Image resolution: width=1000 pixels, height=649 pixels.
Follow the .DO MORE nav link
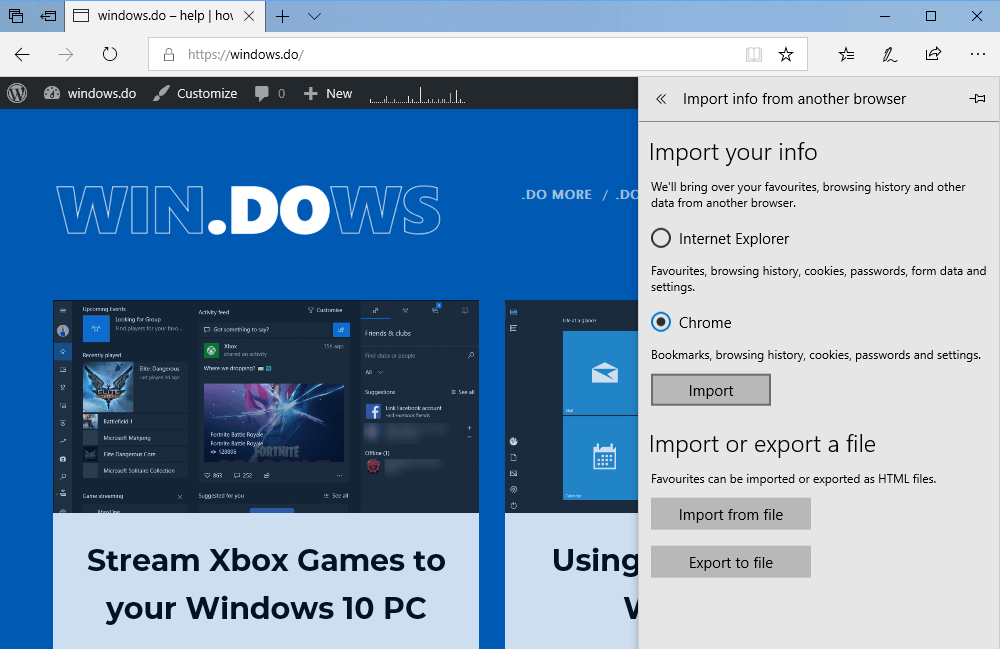(x=557, y=194)
